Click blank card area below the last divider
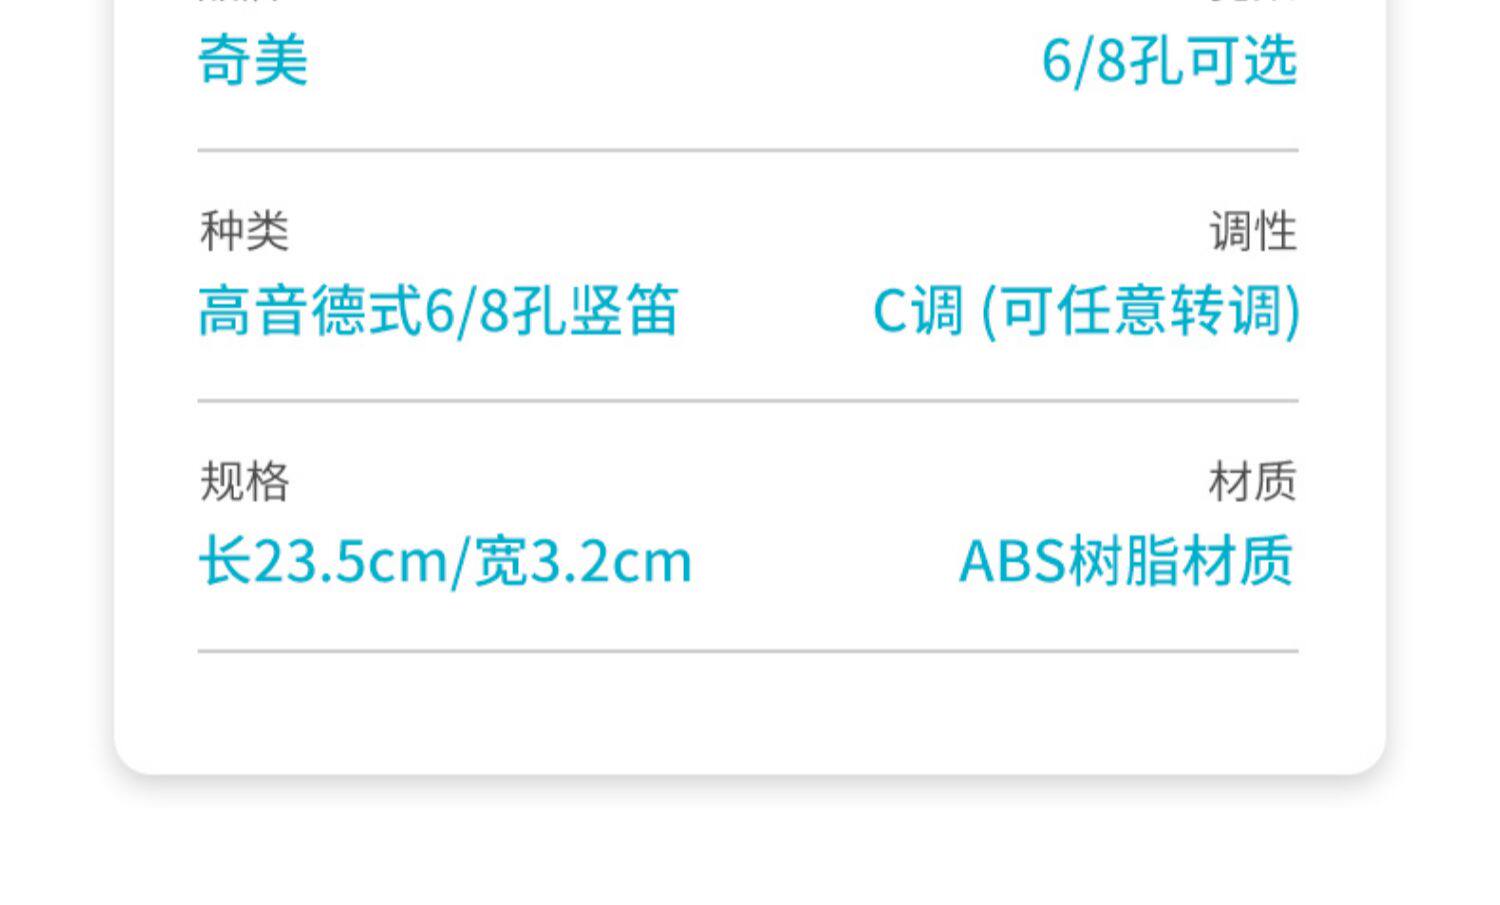This screenshot has width=1500, height=905. [748, 712]
